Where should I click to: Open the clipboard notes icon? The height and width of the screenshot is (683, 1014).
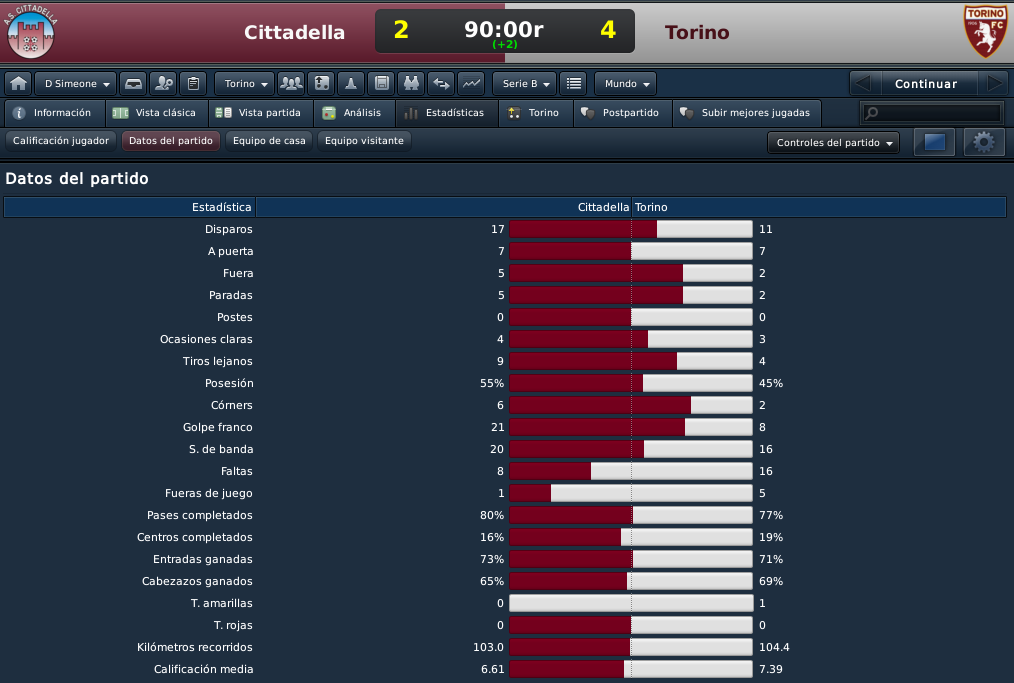[x=193, y=83]
